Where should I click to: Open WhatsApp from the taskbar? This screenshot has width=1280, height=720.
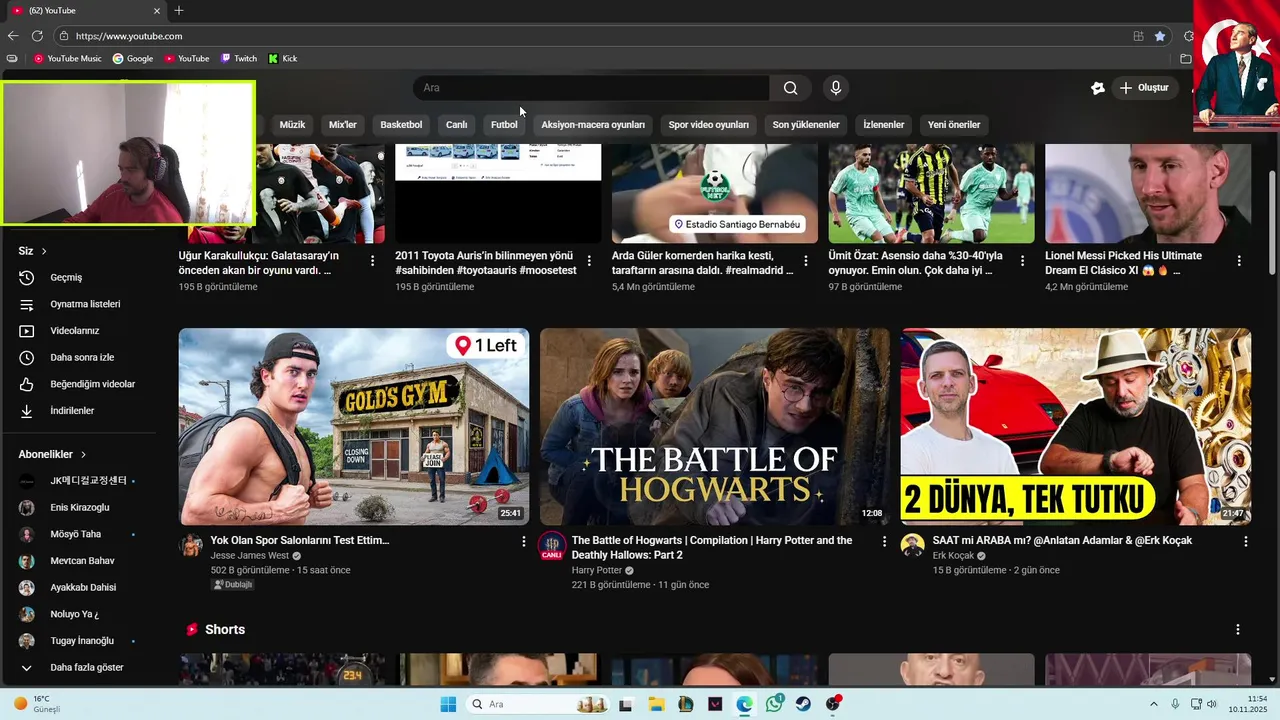click(775, 704)
